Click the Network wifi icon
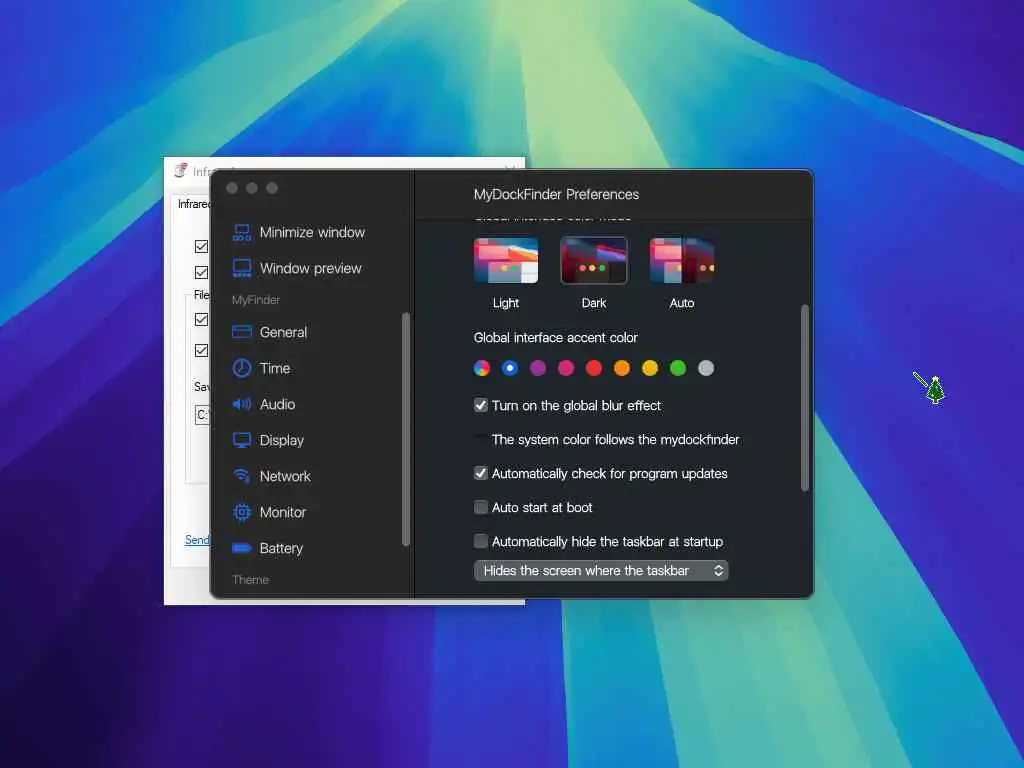The image size is (1024, 768). 242,476
